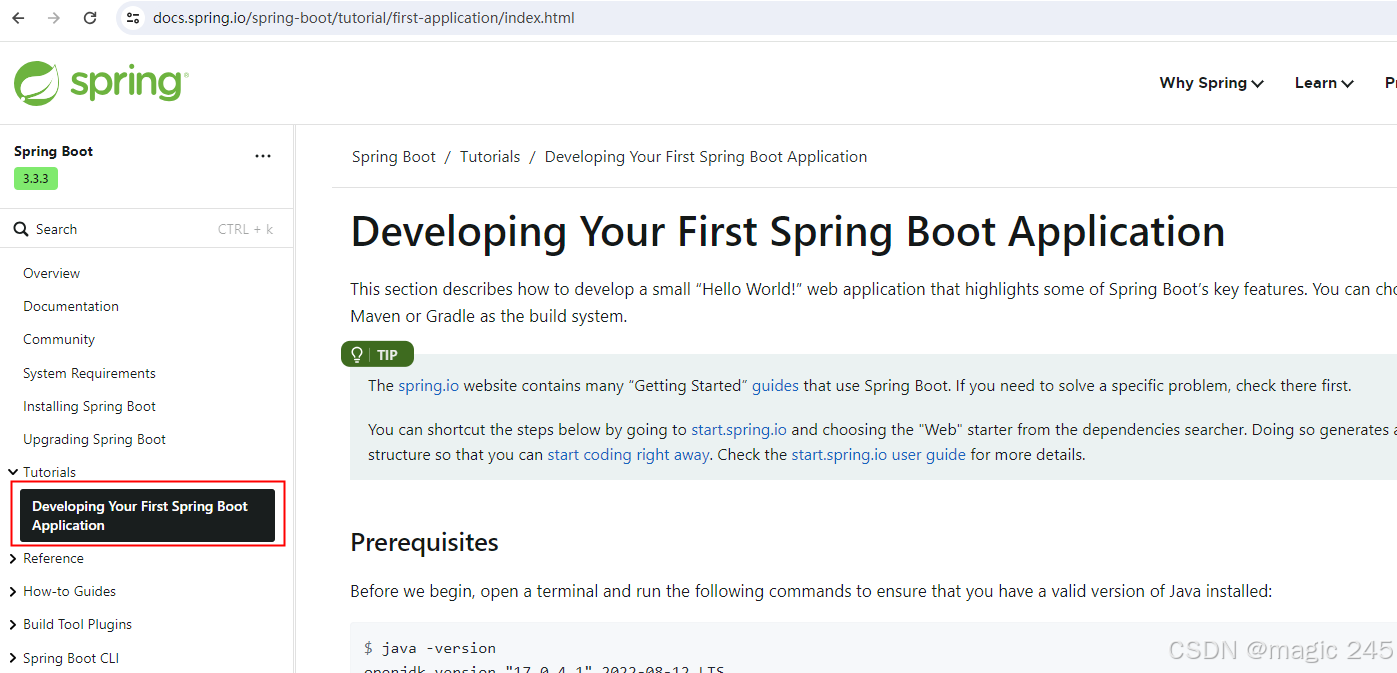Screen dimensions: 1397x673
Task: Click Tutorials in the breadcrumb
Action: coord(490,157)
